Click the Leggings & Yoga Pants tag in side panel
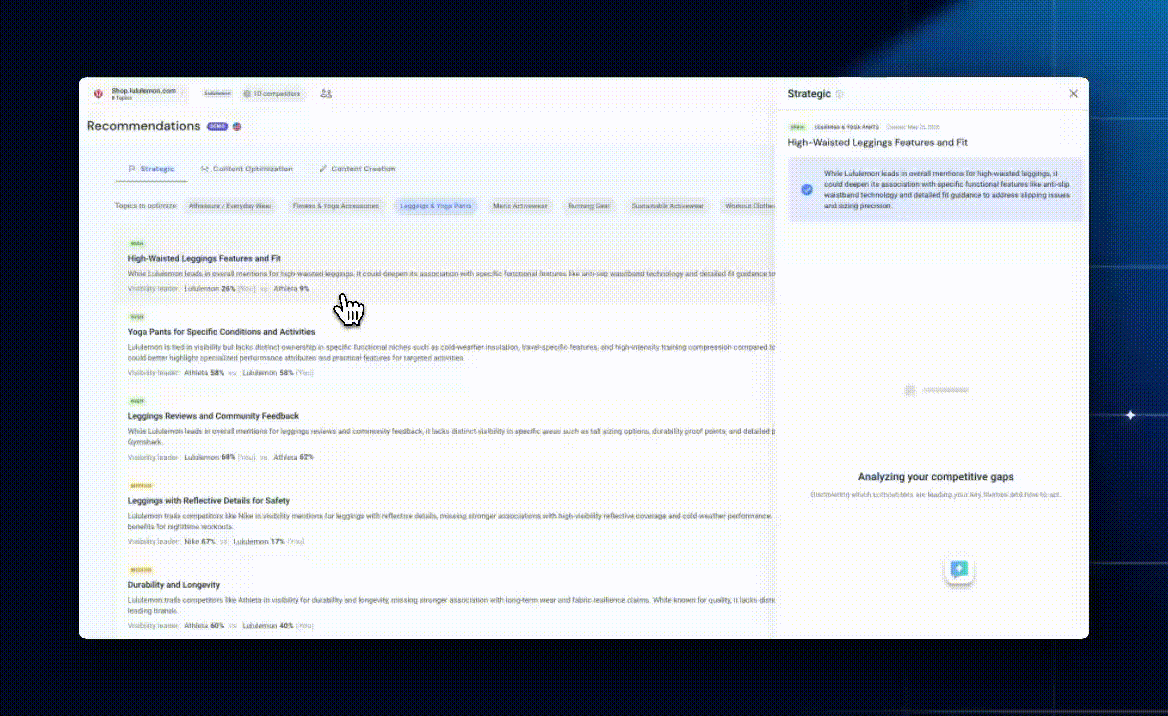Viewport: 1168px width, 716px height. point(846,127)
